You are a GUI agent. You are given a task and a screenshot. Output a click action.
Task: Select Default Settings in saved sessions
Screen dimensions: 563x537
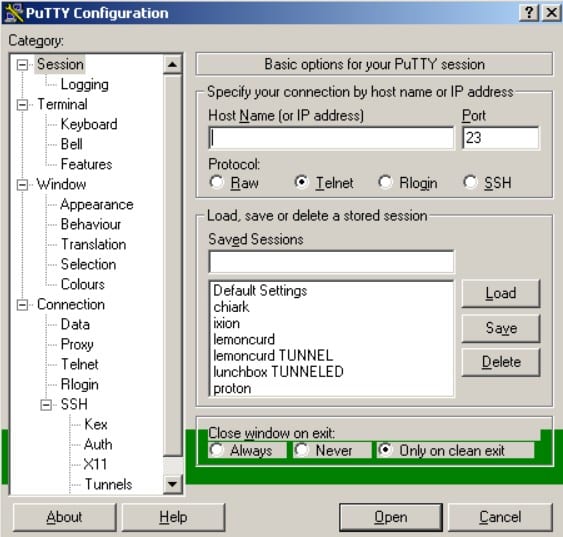[260, 290]
